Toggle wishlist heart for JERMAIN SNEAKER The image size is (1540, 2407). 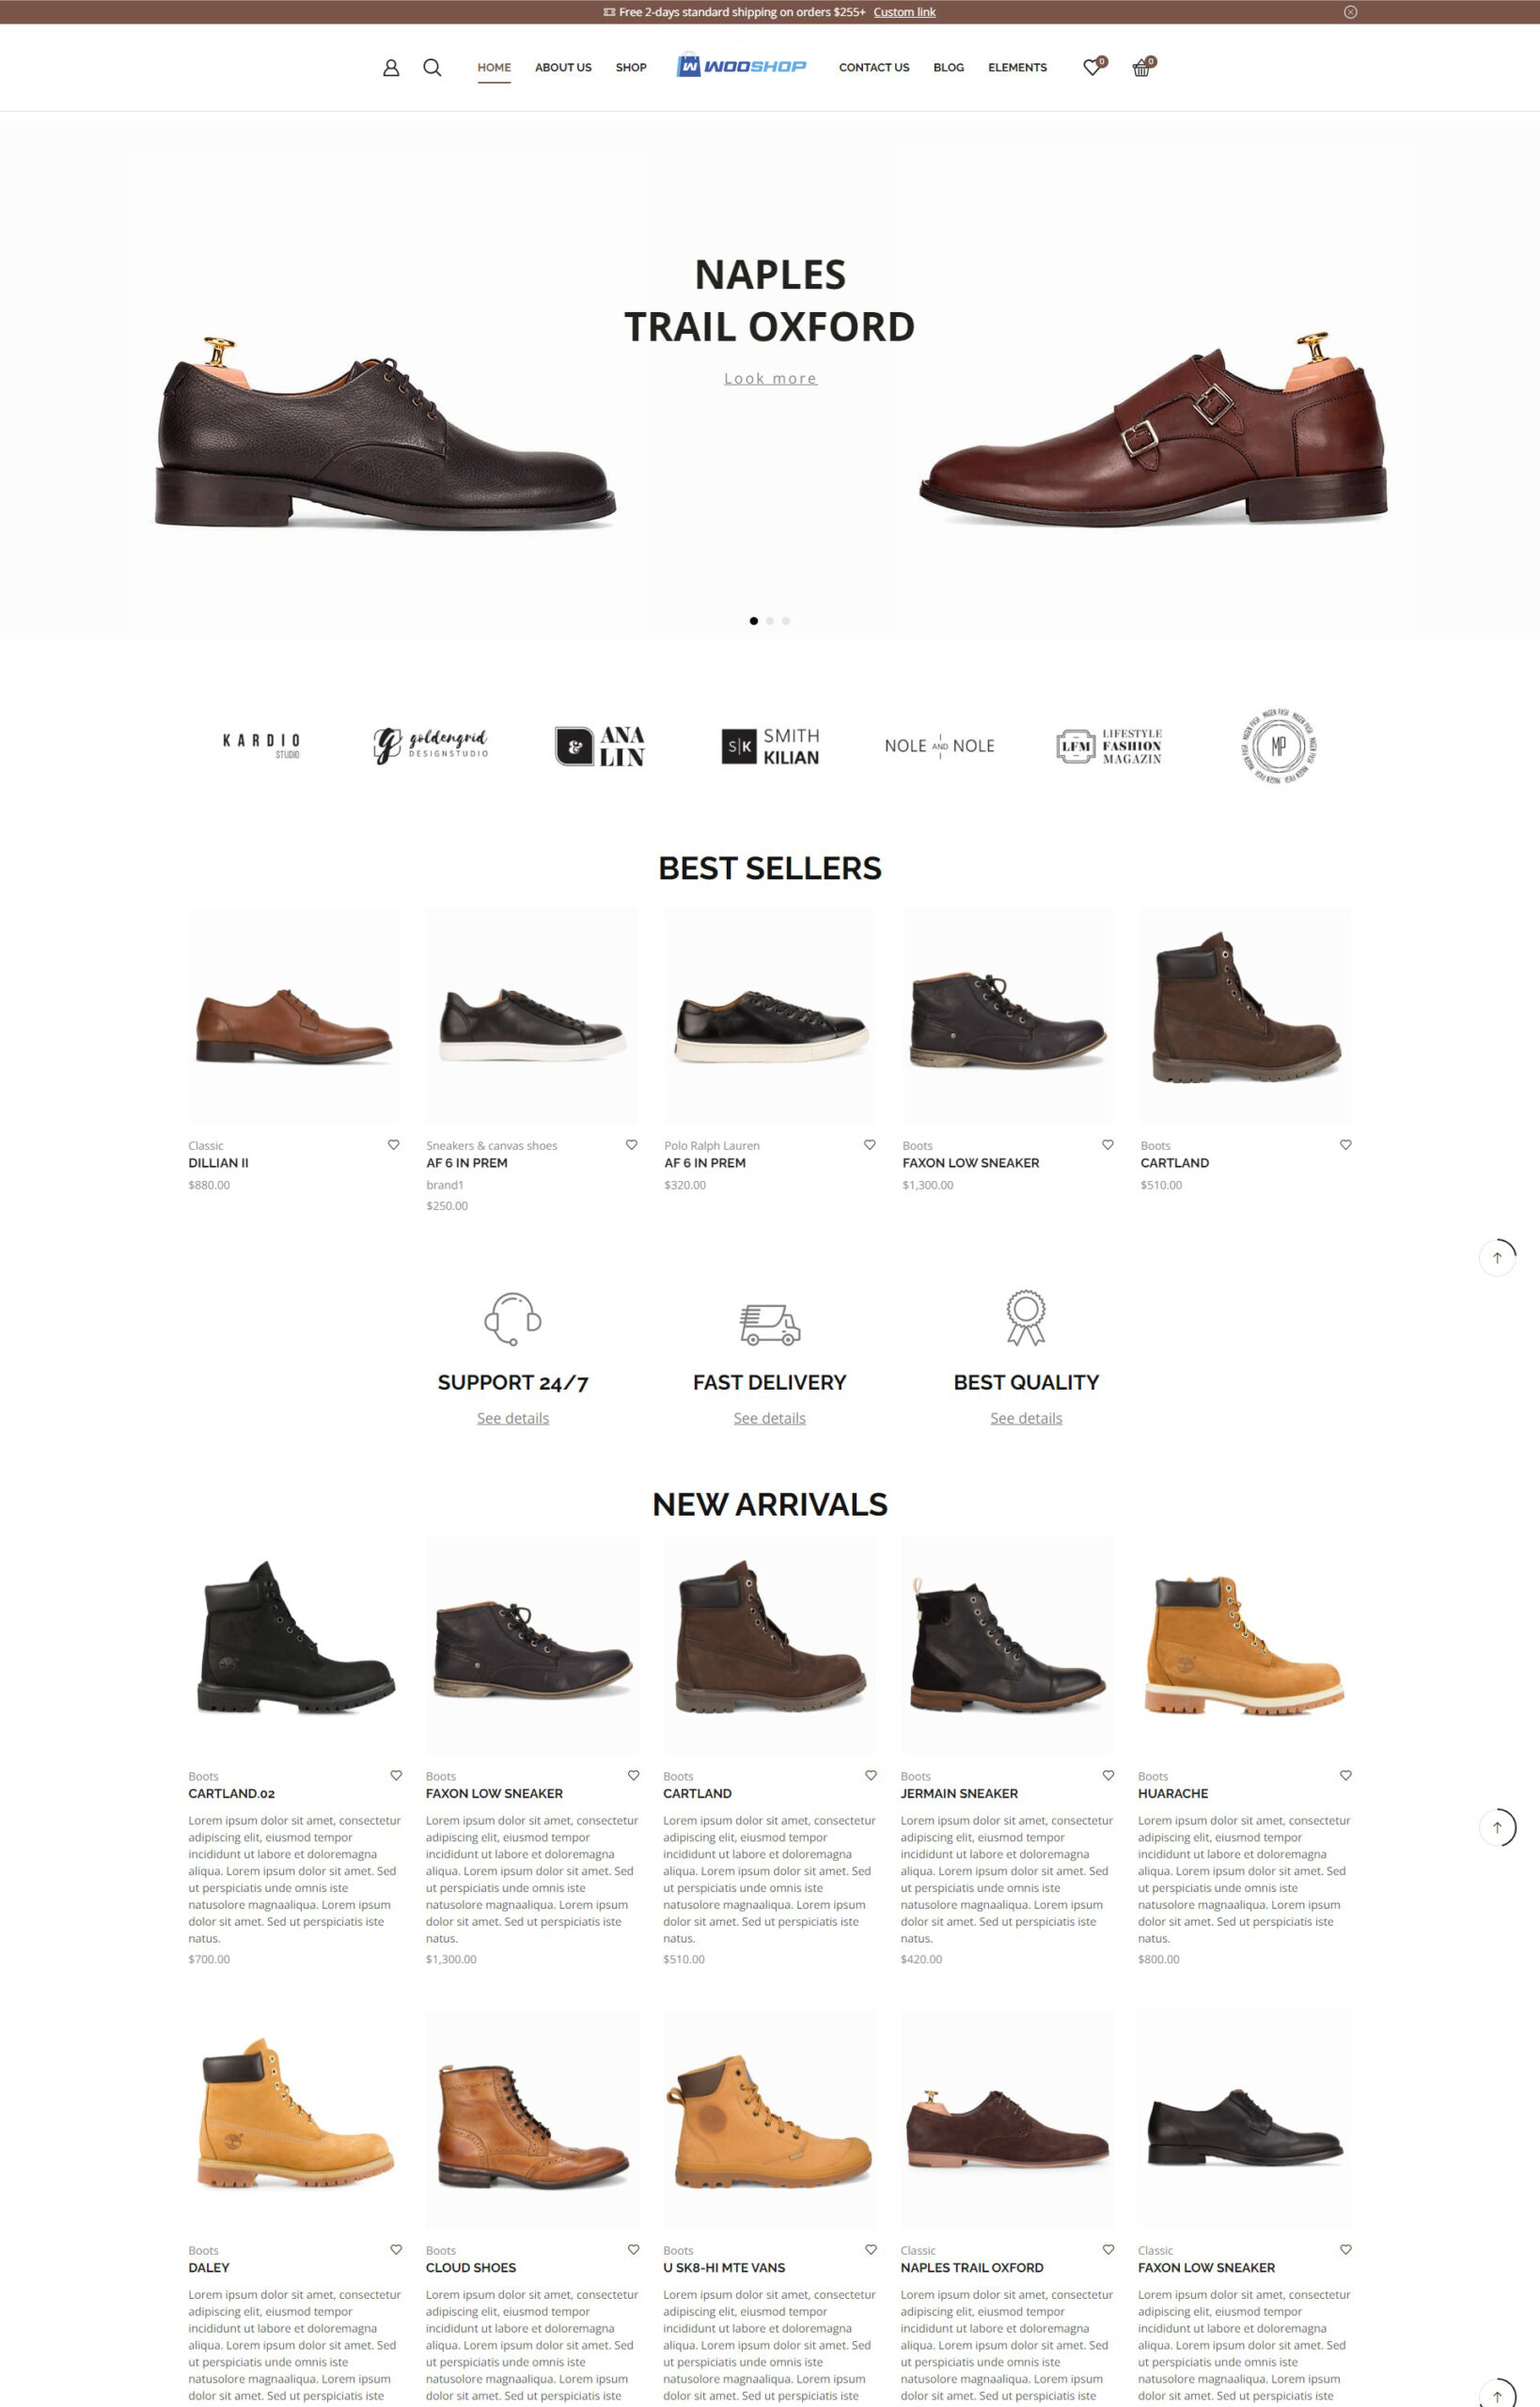coord(1108,1775)
